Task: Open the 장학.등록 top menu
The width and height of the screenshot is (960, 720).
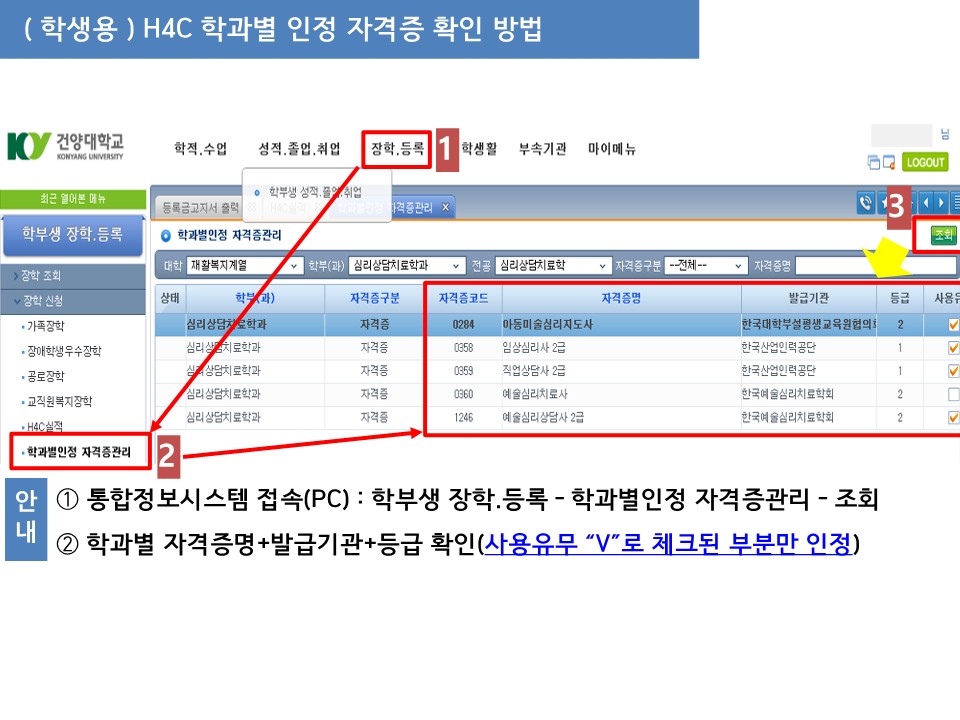Action: [x=397, y=149]
